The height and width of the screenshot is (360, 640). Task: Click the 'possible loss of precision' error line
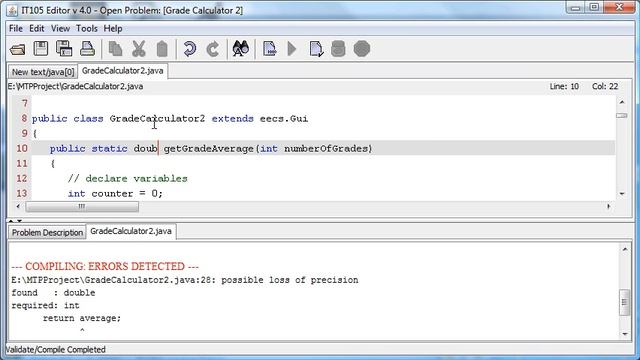[185, 280]
